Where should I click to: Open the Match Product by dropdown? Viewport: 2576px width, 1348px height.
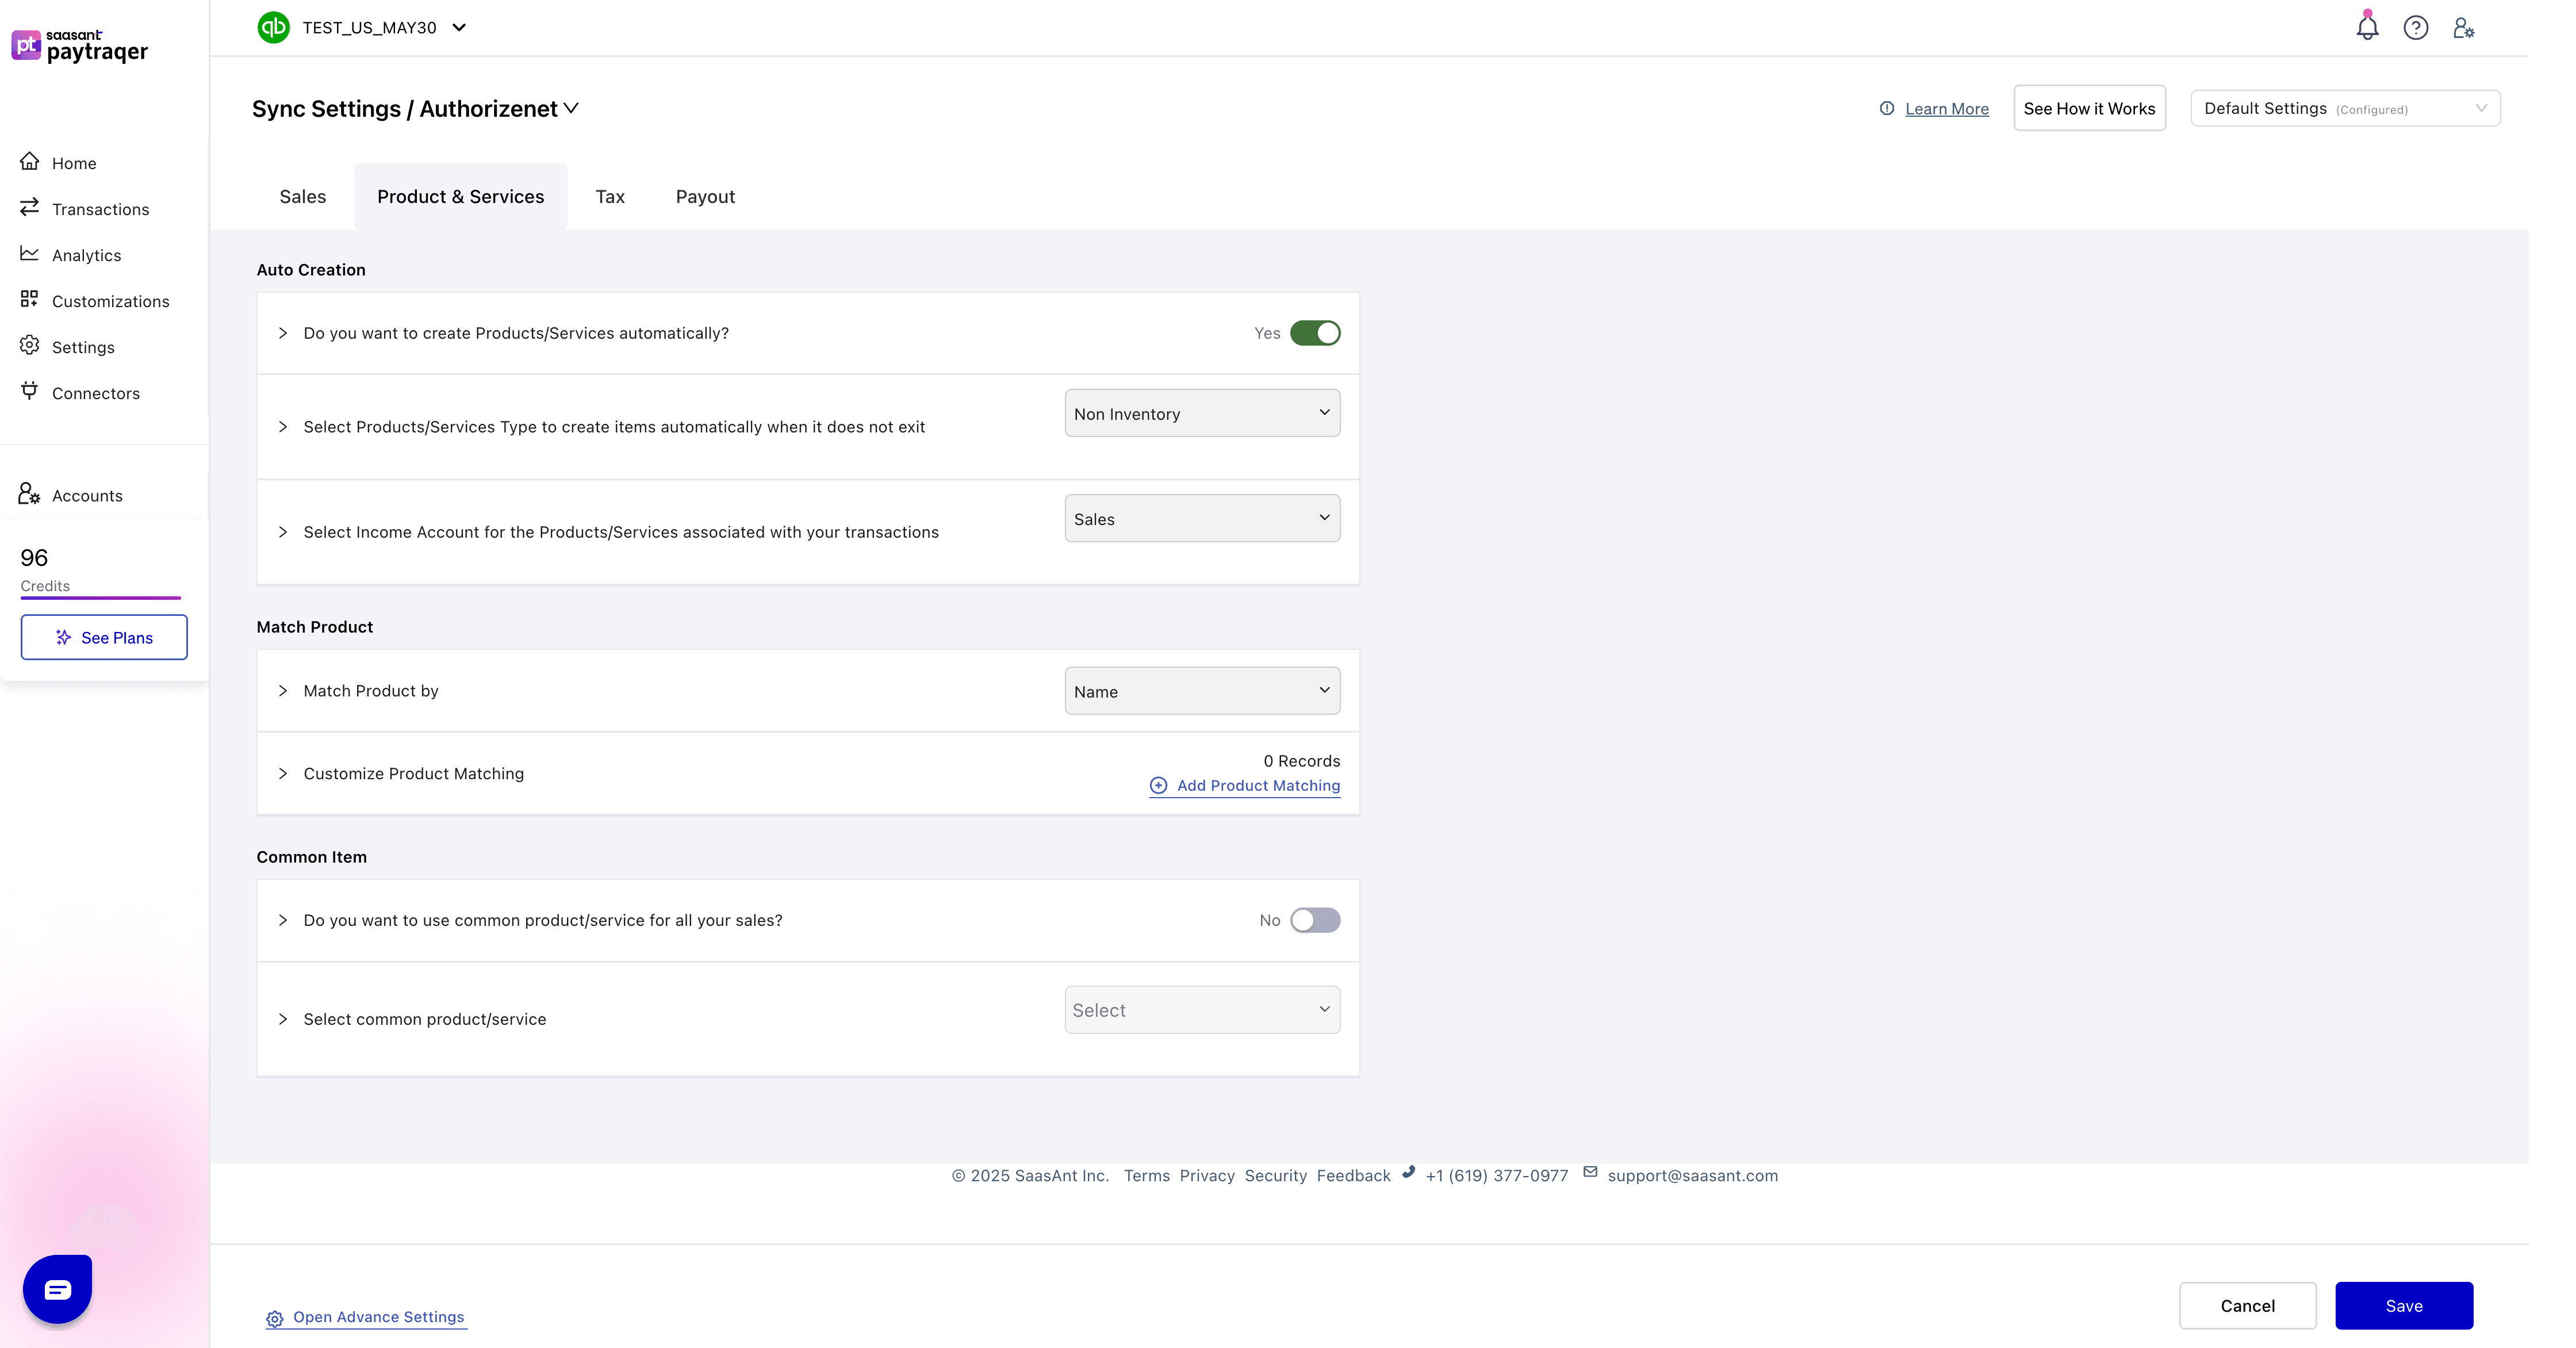pyautogui.click(x=1201, y=691)
